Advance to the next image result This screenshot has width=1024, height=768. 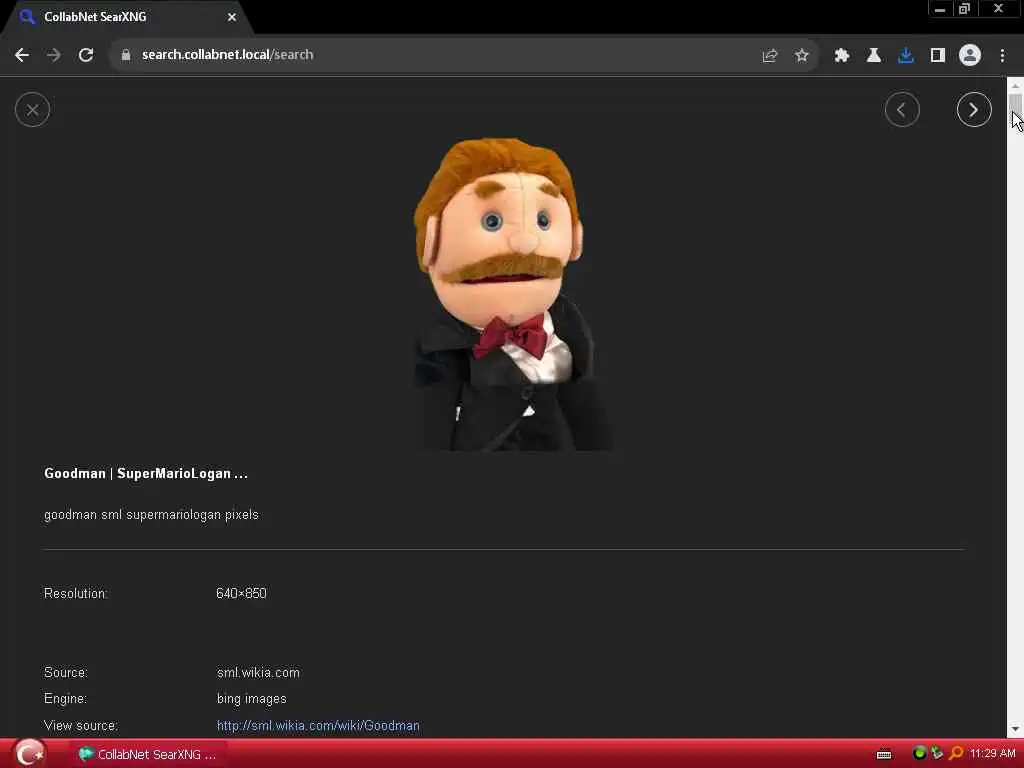coord(974,110)
